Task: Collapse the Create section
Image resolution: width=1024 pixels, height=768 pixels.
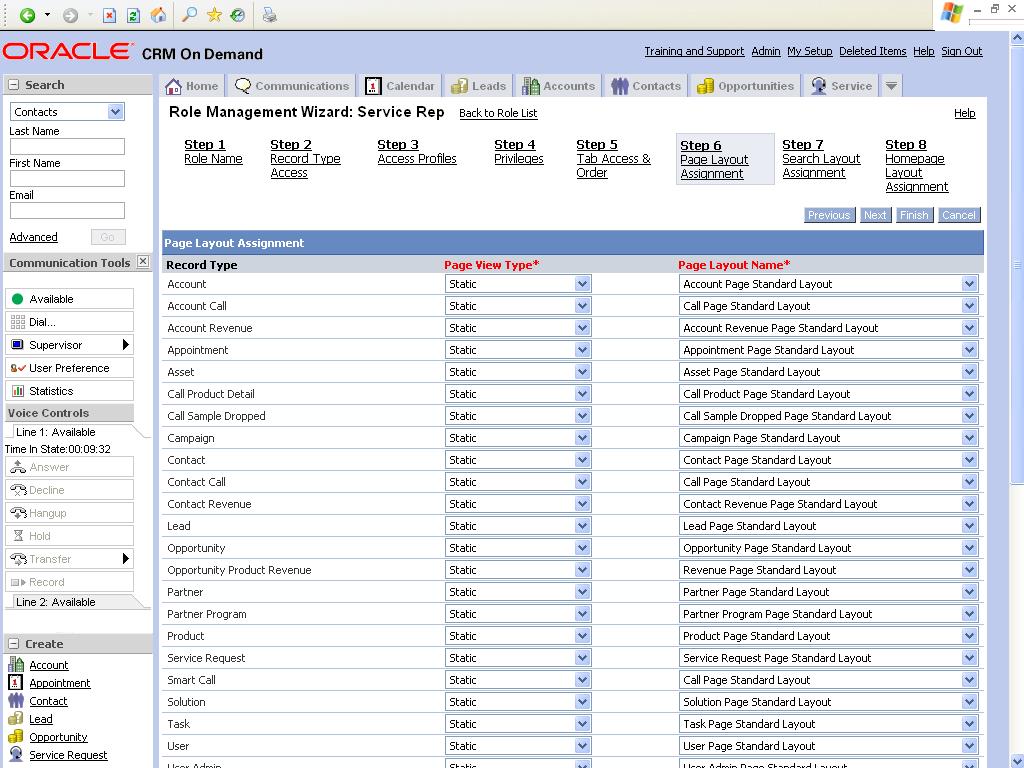Action: click(13, 644)
